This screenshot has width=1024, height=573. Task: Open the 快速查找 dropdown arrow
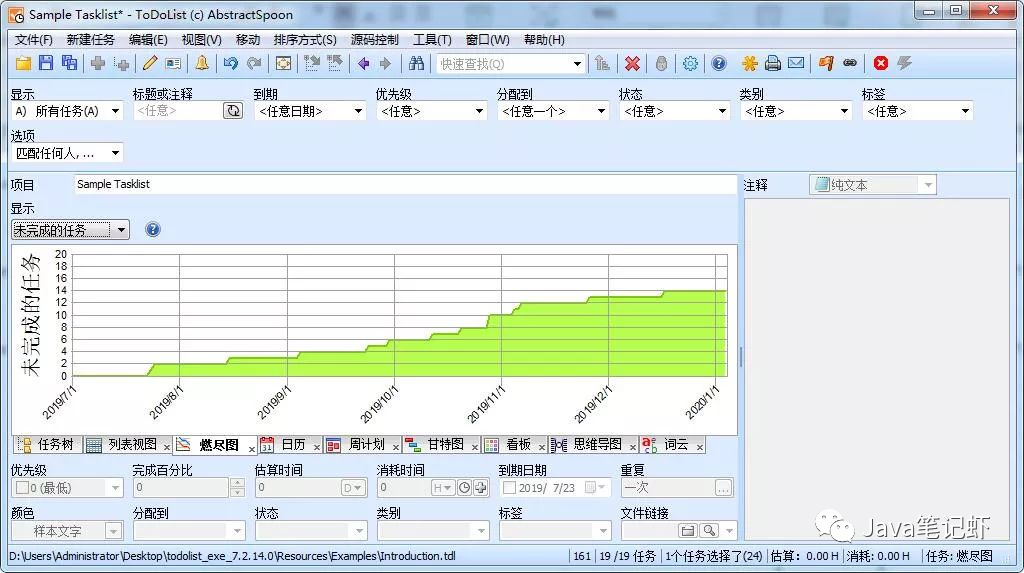577,63
